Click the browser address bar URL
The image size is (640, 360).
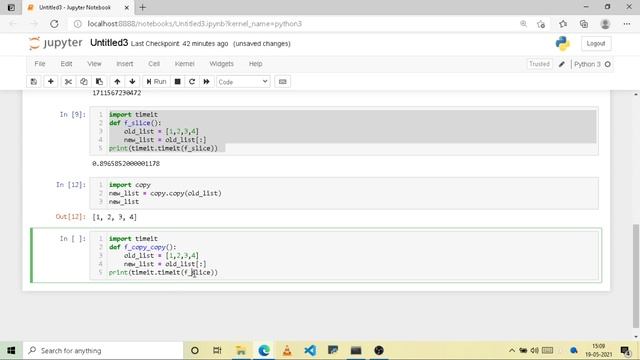point(195,24)
